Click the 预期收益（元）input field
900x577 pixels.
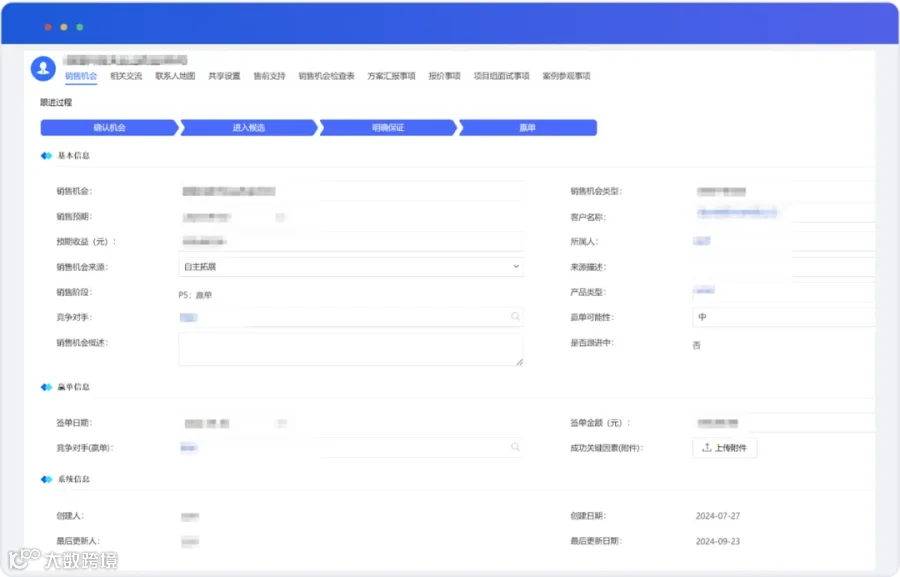(x=351, y=242)
